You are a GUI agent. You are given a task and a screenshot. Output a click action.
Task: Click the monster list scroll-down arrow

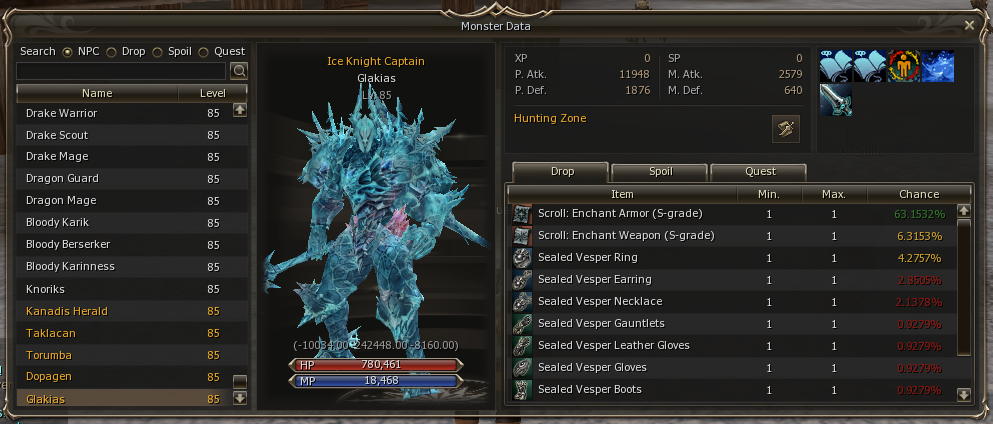tap(240, 398)
